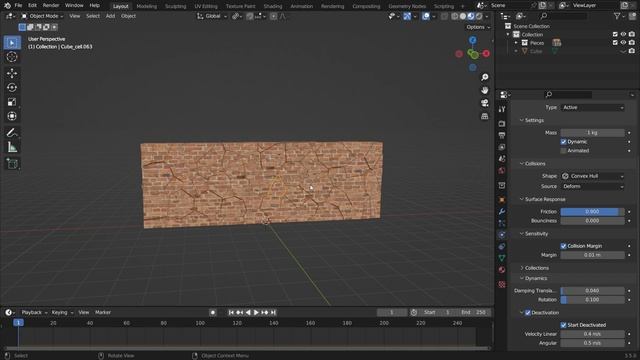
Task: Click the pan view hand icon
Action: (484, 90)
